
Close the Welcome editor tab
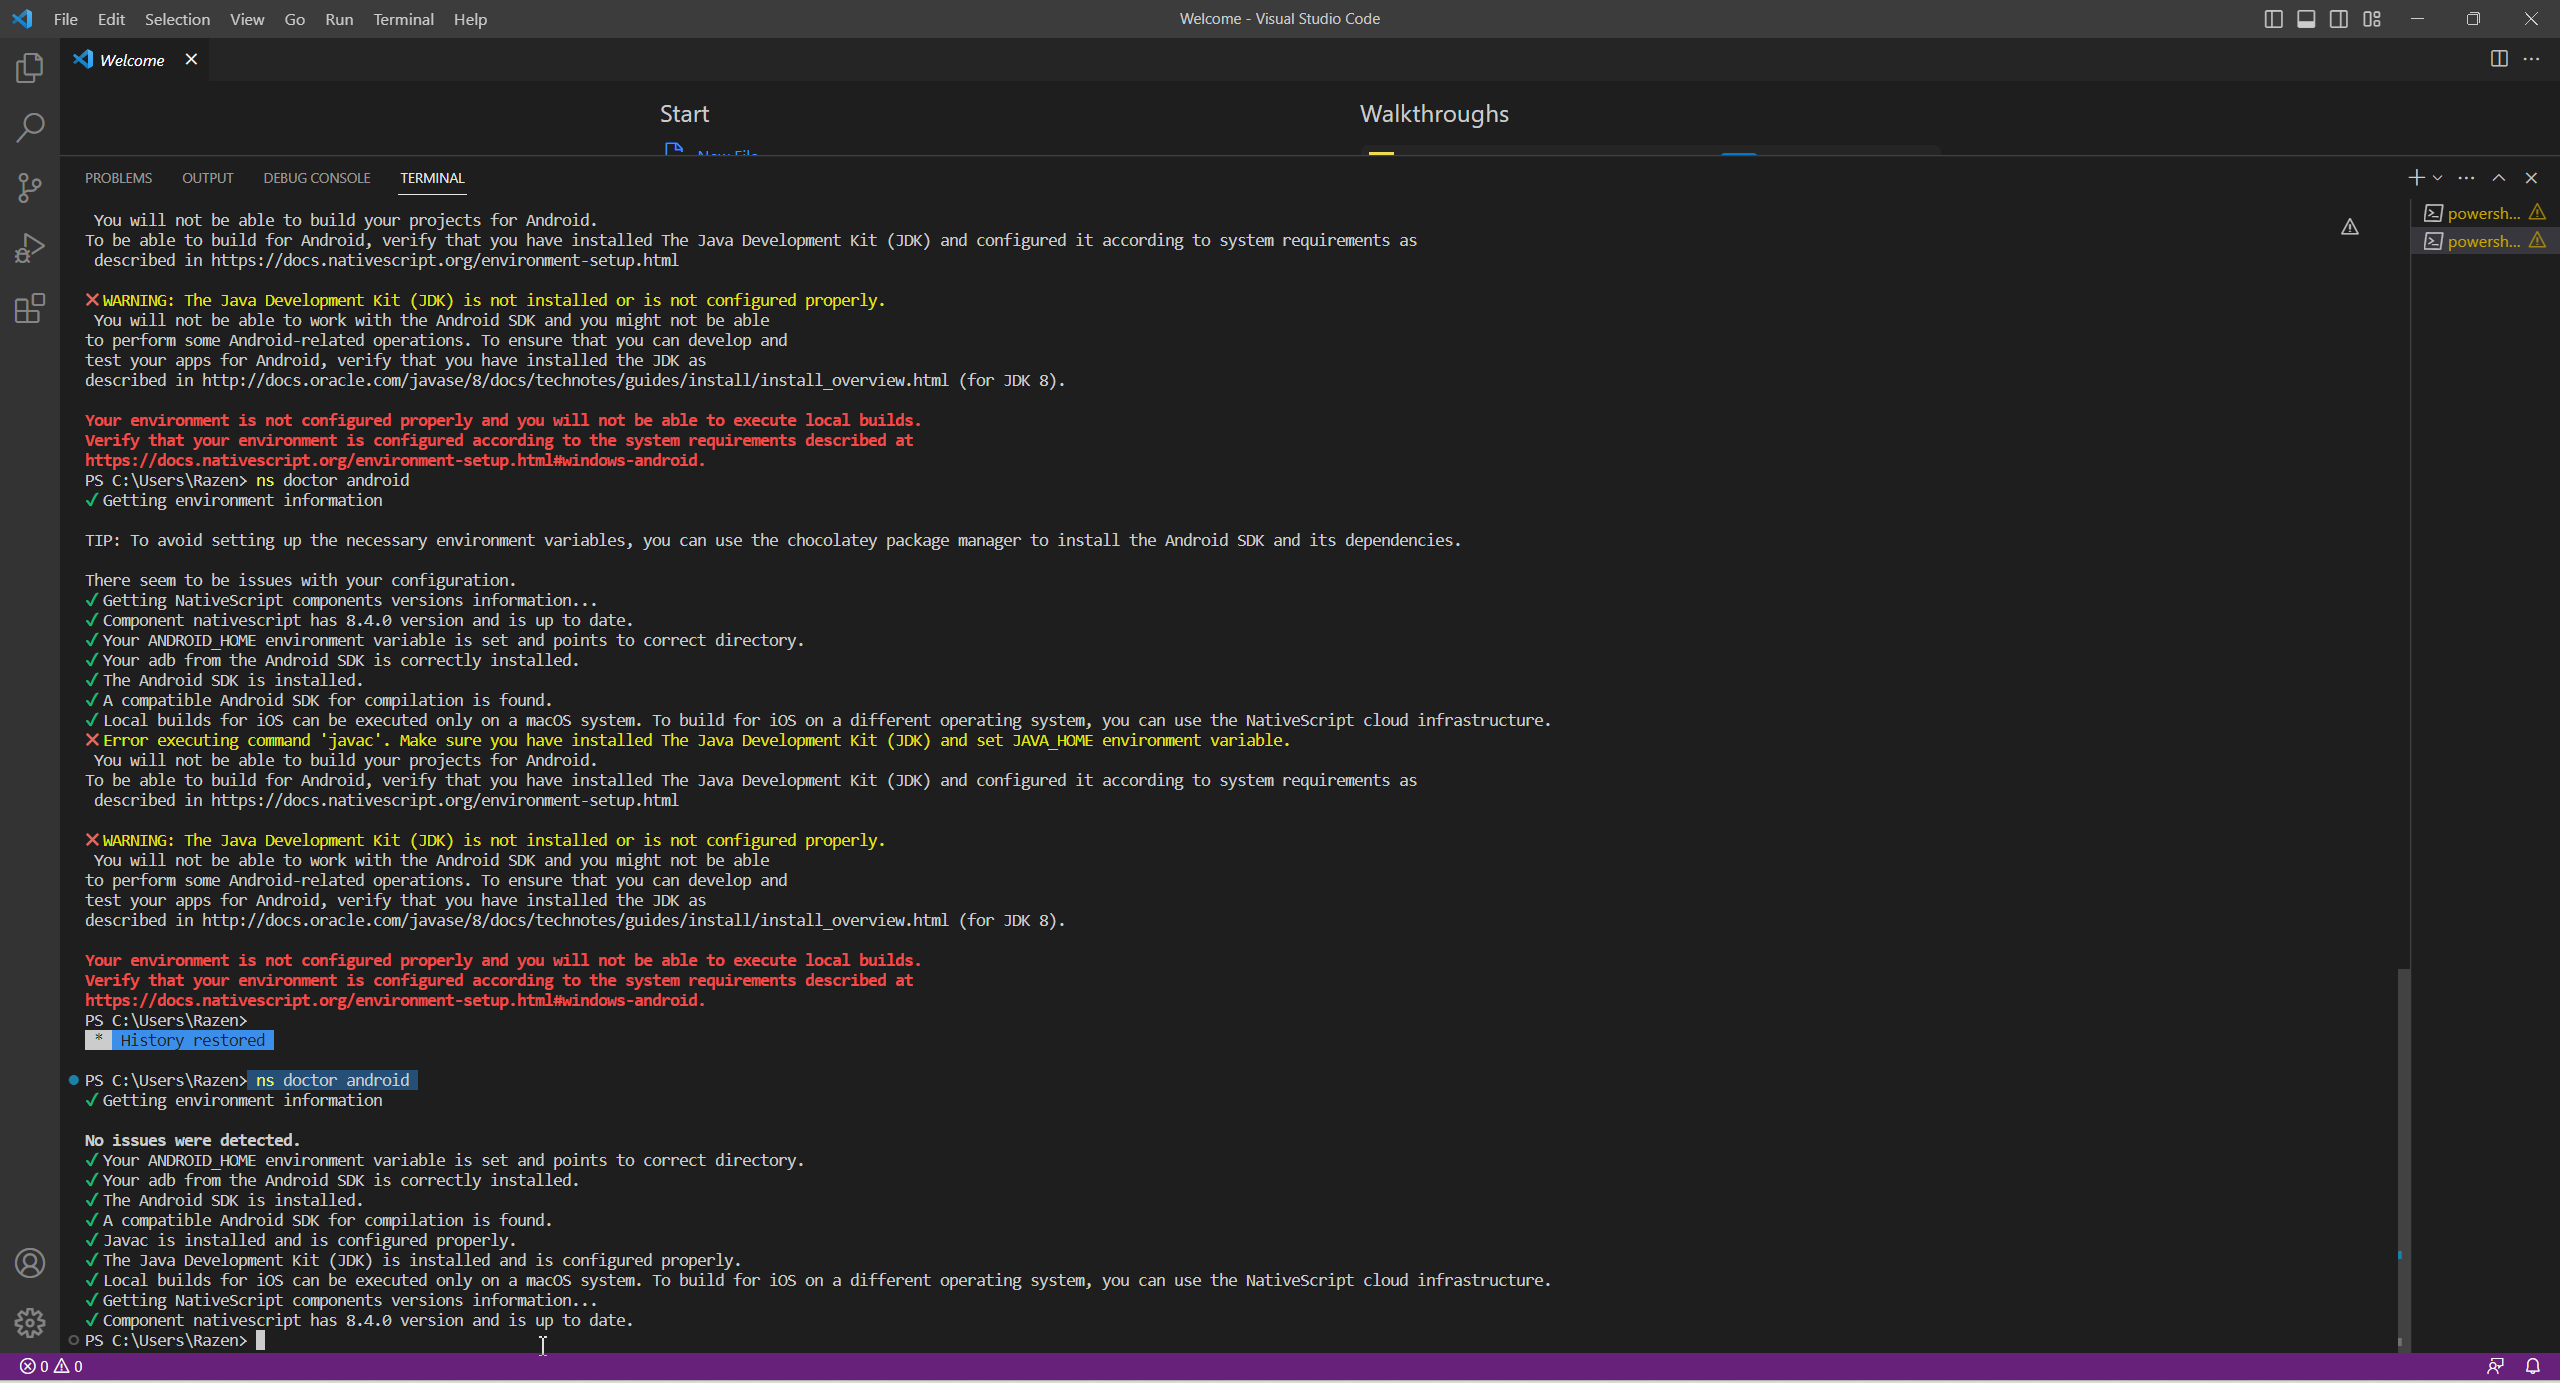point(191,60)
